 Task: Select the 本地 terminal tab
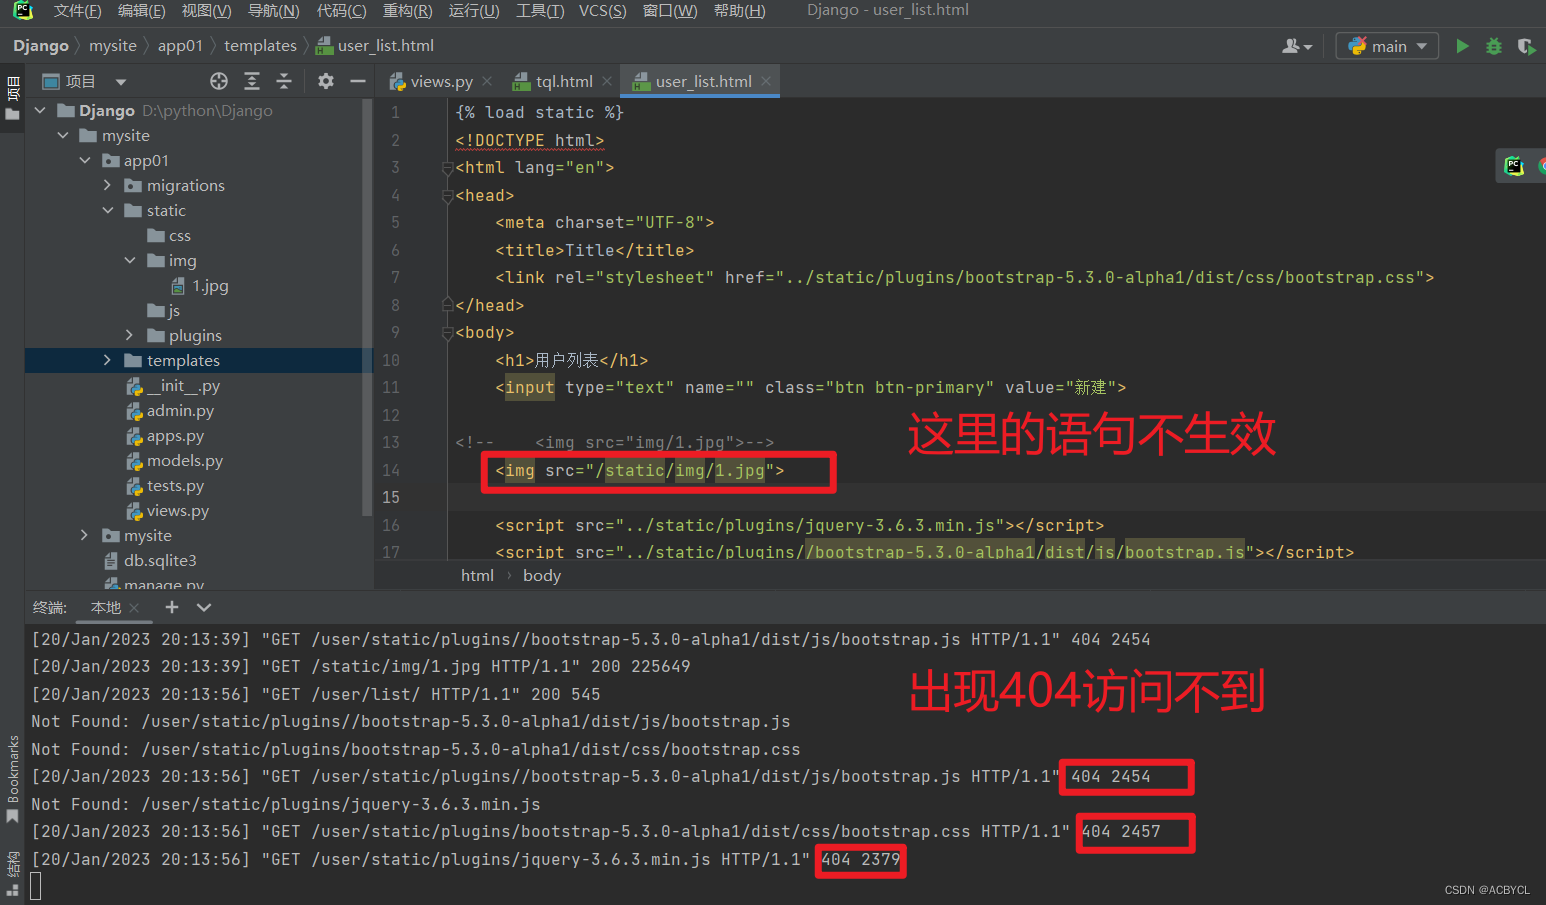point(106,607)
